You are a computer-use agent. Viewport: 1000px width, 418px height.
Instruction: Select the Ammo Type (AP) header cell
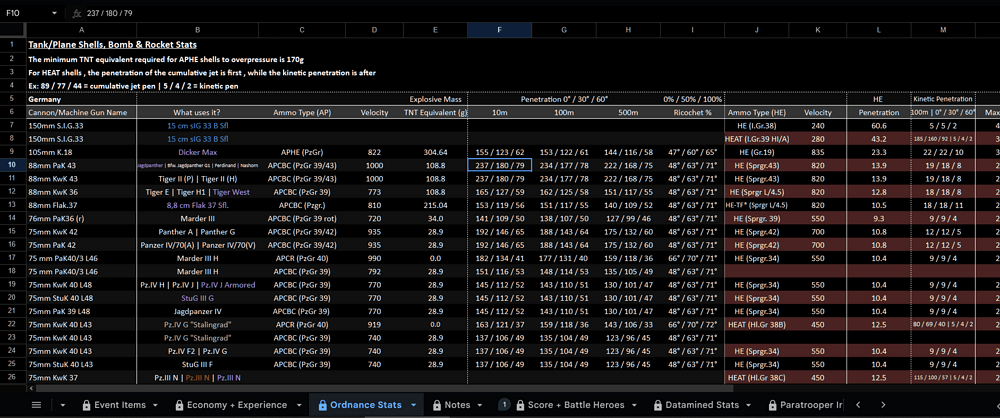coord(302,112)
